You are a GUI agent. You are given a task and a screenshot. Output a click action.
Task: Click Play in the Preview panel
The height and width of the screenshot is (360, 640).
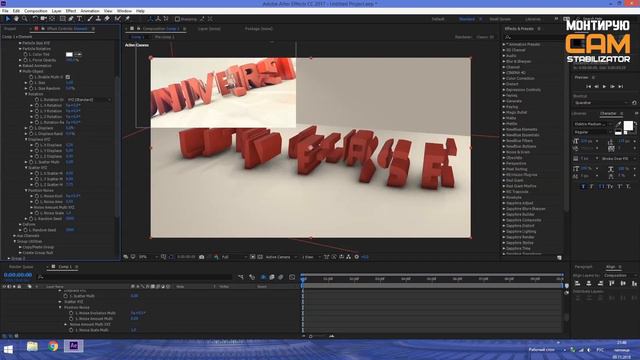coord(604,87)
